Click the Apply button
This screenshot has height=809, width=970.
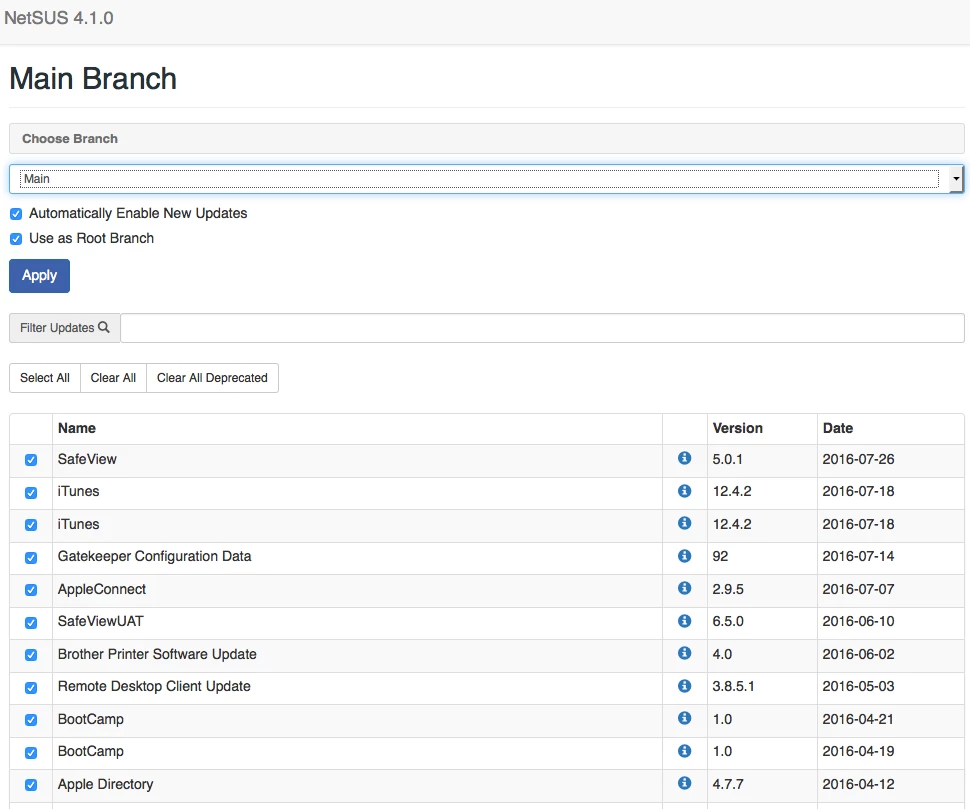pos(40,276)
